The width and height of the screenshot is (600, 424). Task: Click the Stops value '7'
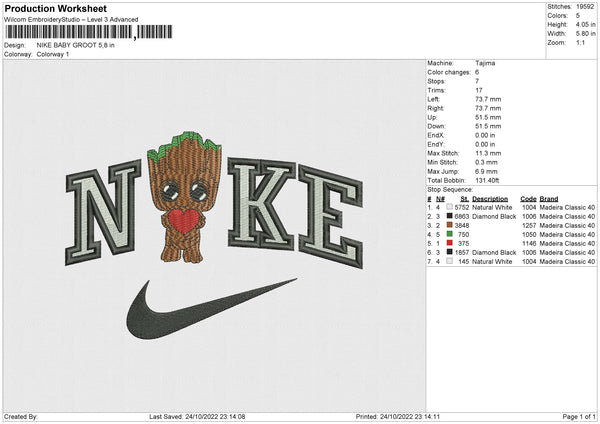(x=477, y=81)
